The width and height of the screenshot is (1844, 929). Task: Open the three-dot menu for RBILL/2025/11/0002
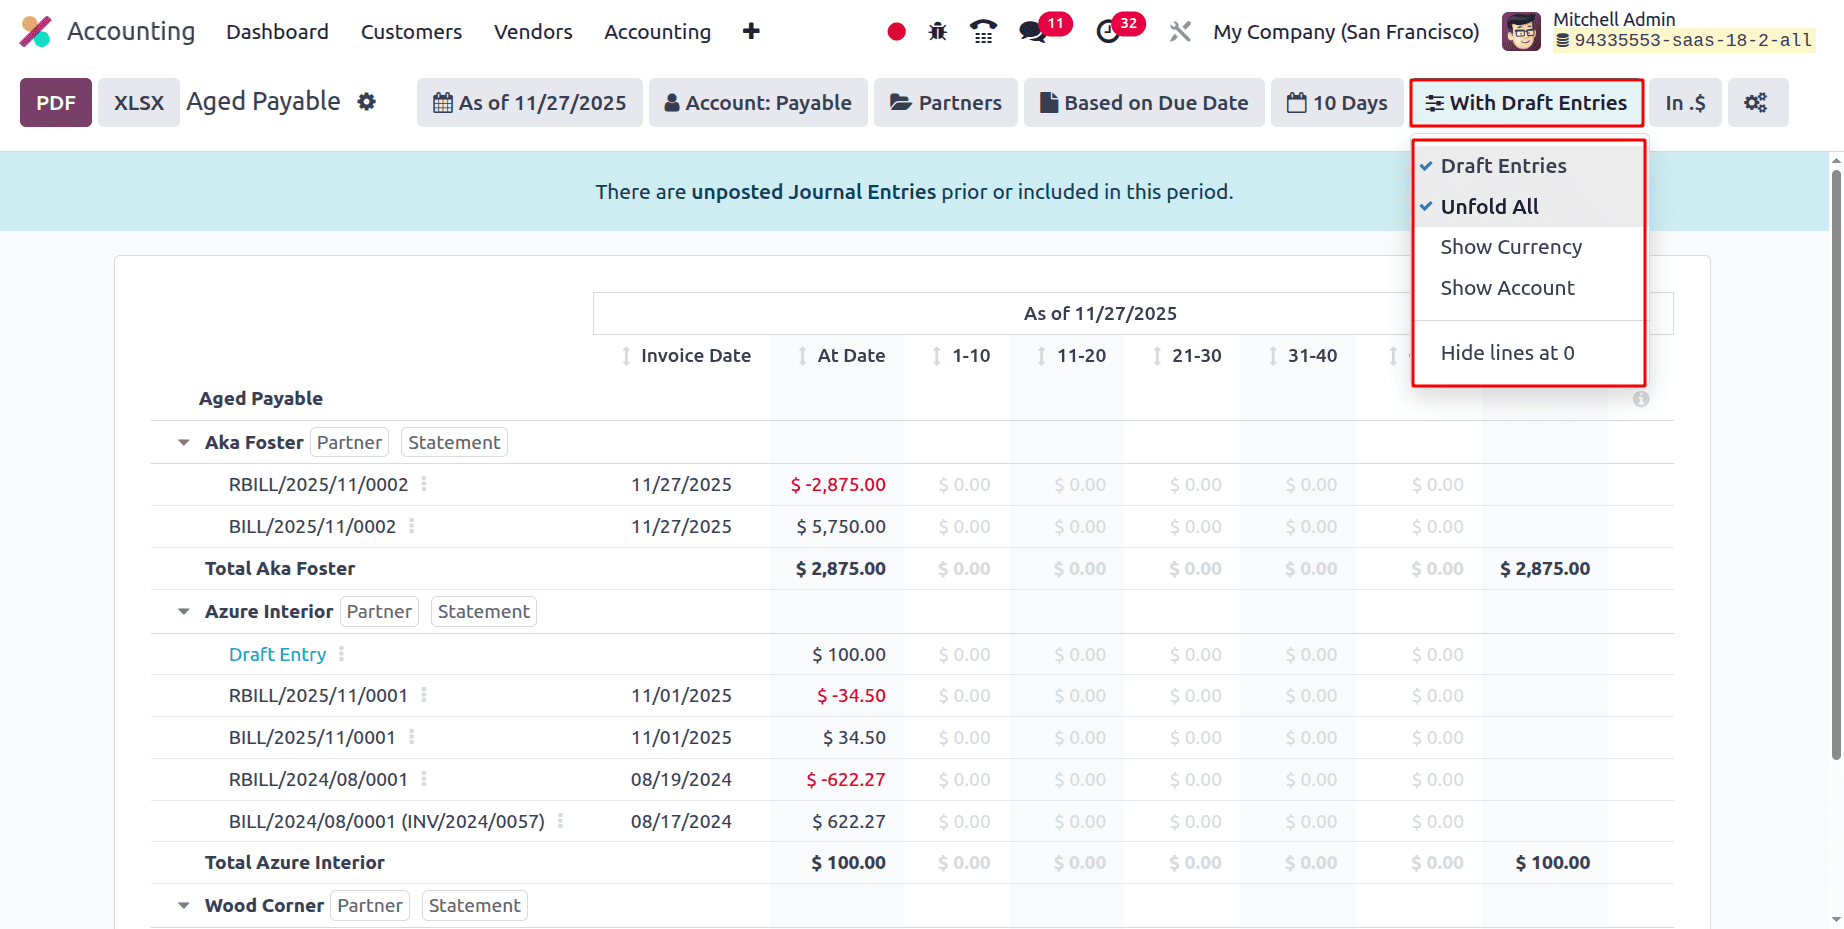click(424, 484)
